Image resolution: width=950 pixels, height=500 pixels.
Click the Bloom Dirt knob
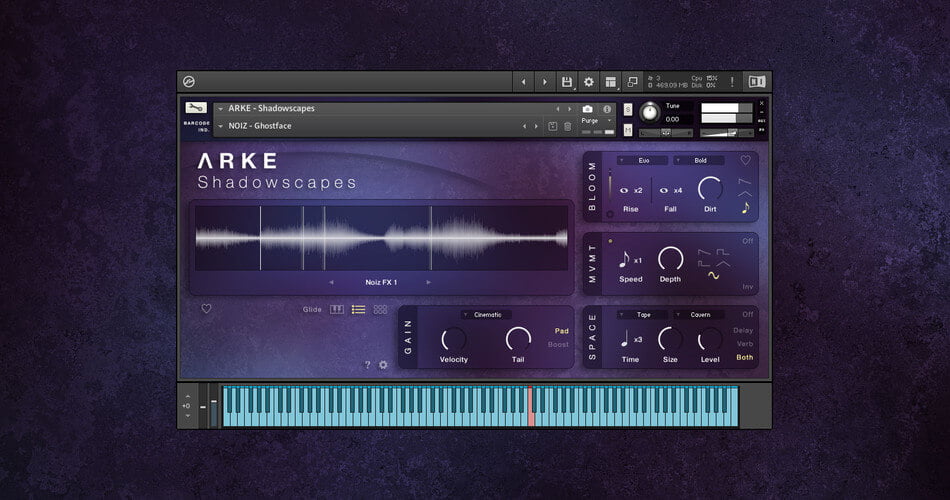[709, 189]
